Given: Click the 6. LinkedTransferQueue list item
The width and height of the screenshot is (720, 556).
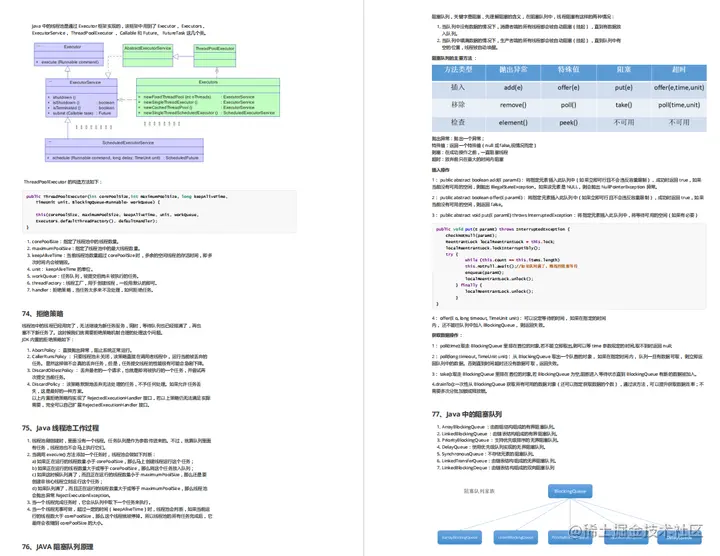Looking at the screenshot, I should coord(496,461).
